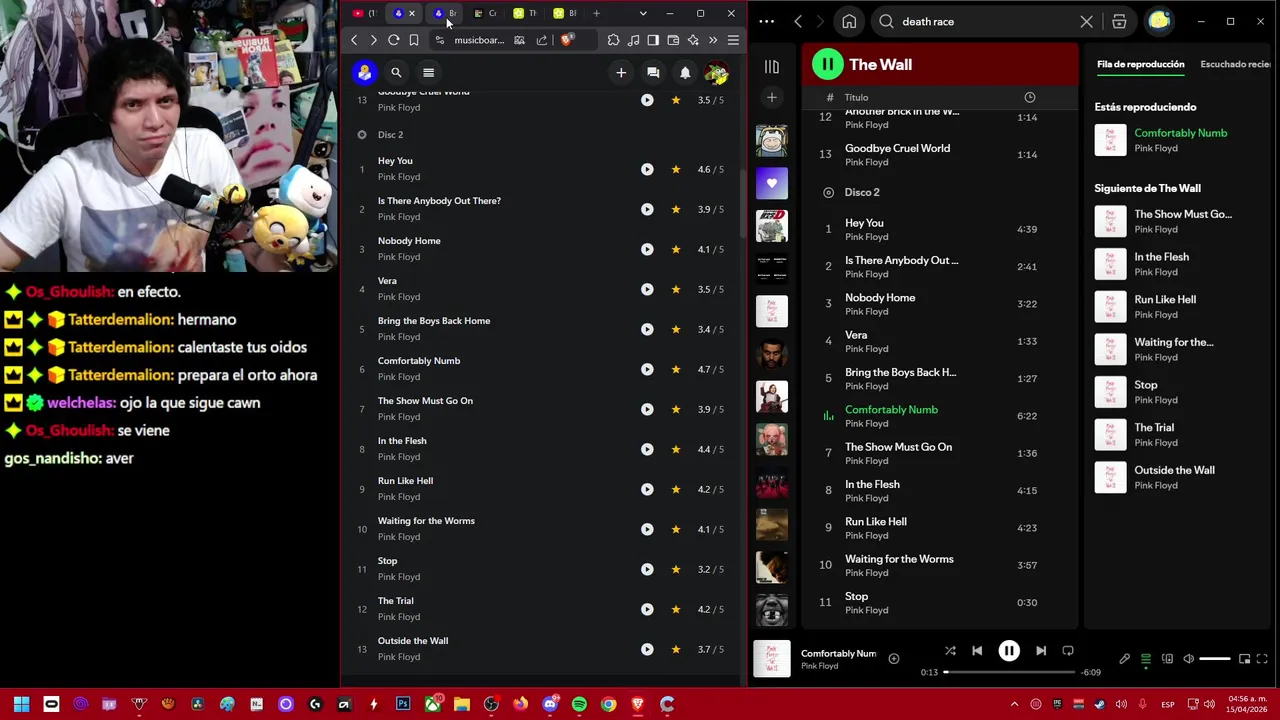
Task: Adjust the Spotify volume slider
Action: point(1215,659)
